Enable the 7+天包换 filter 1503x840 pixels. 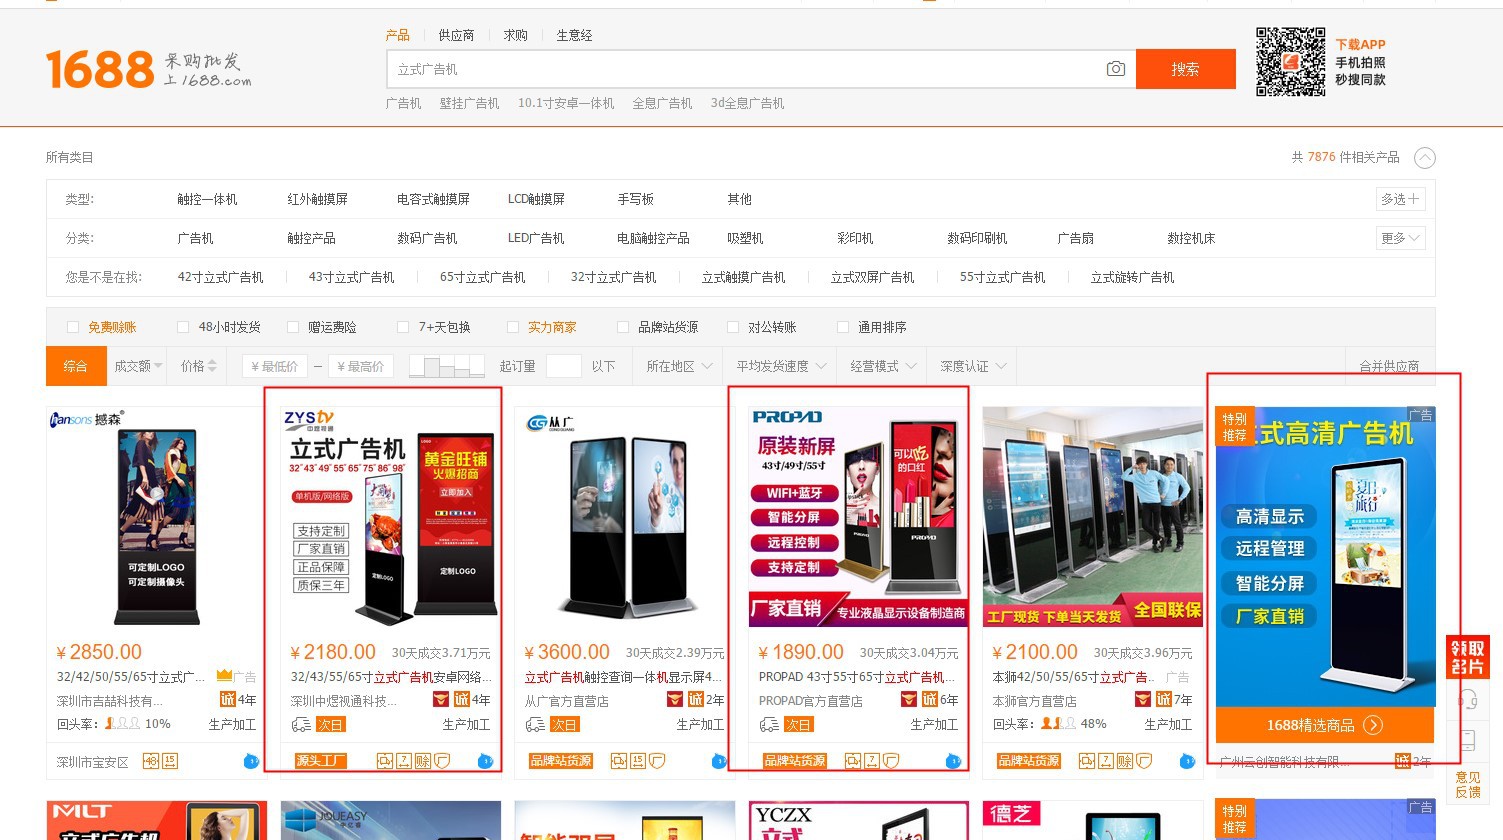point(403,327)
